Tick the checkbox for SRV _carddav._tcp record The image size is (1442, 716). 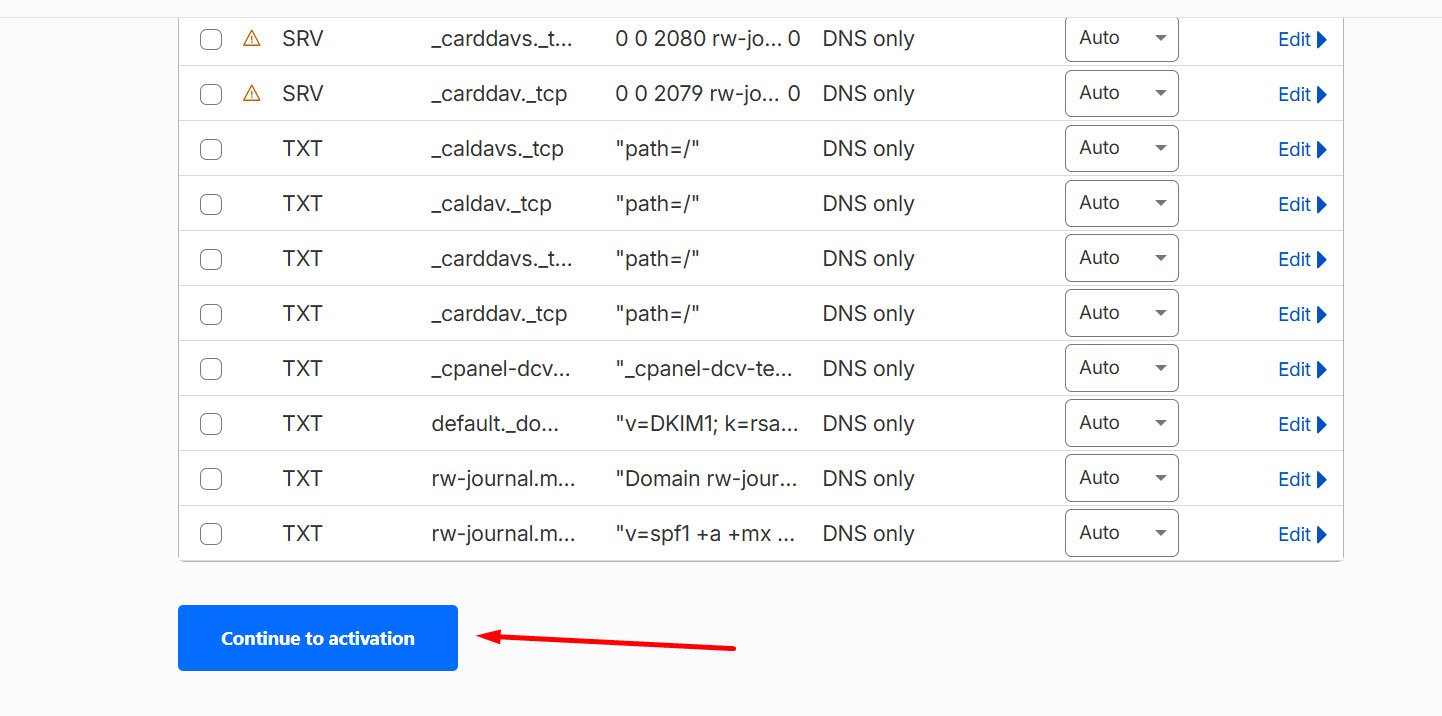click(211, 94)
